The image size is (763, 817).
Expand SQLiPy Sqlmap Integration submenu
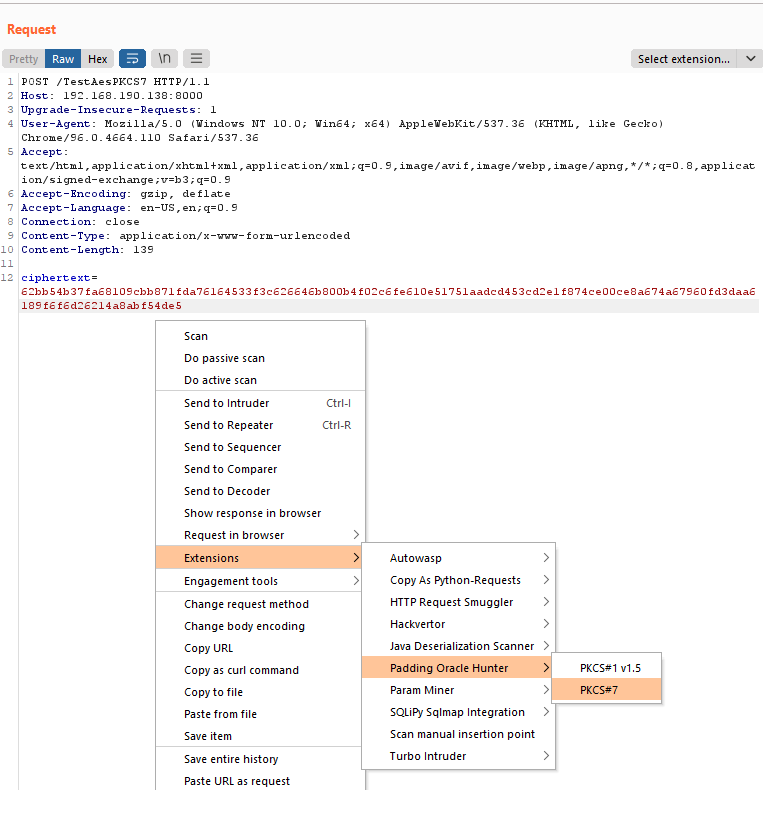point(458,712)
